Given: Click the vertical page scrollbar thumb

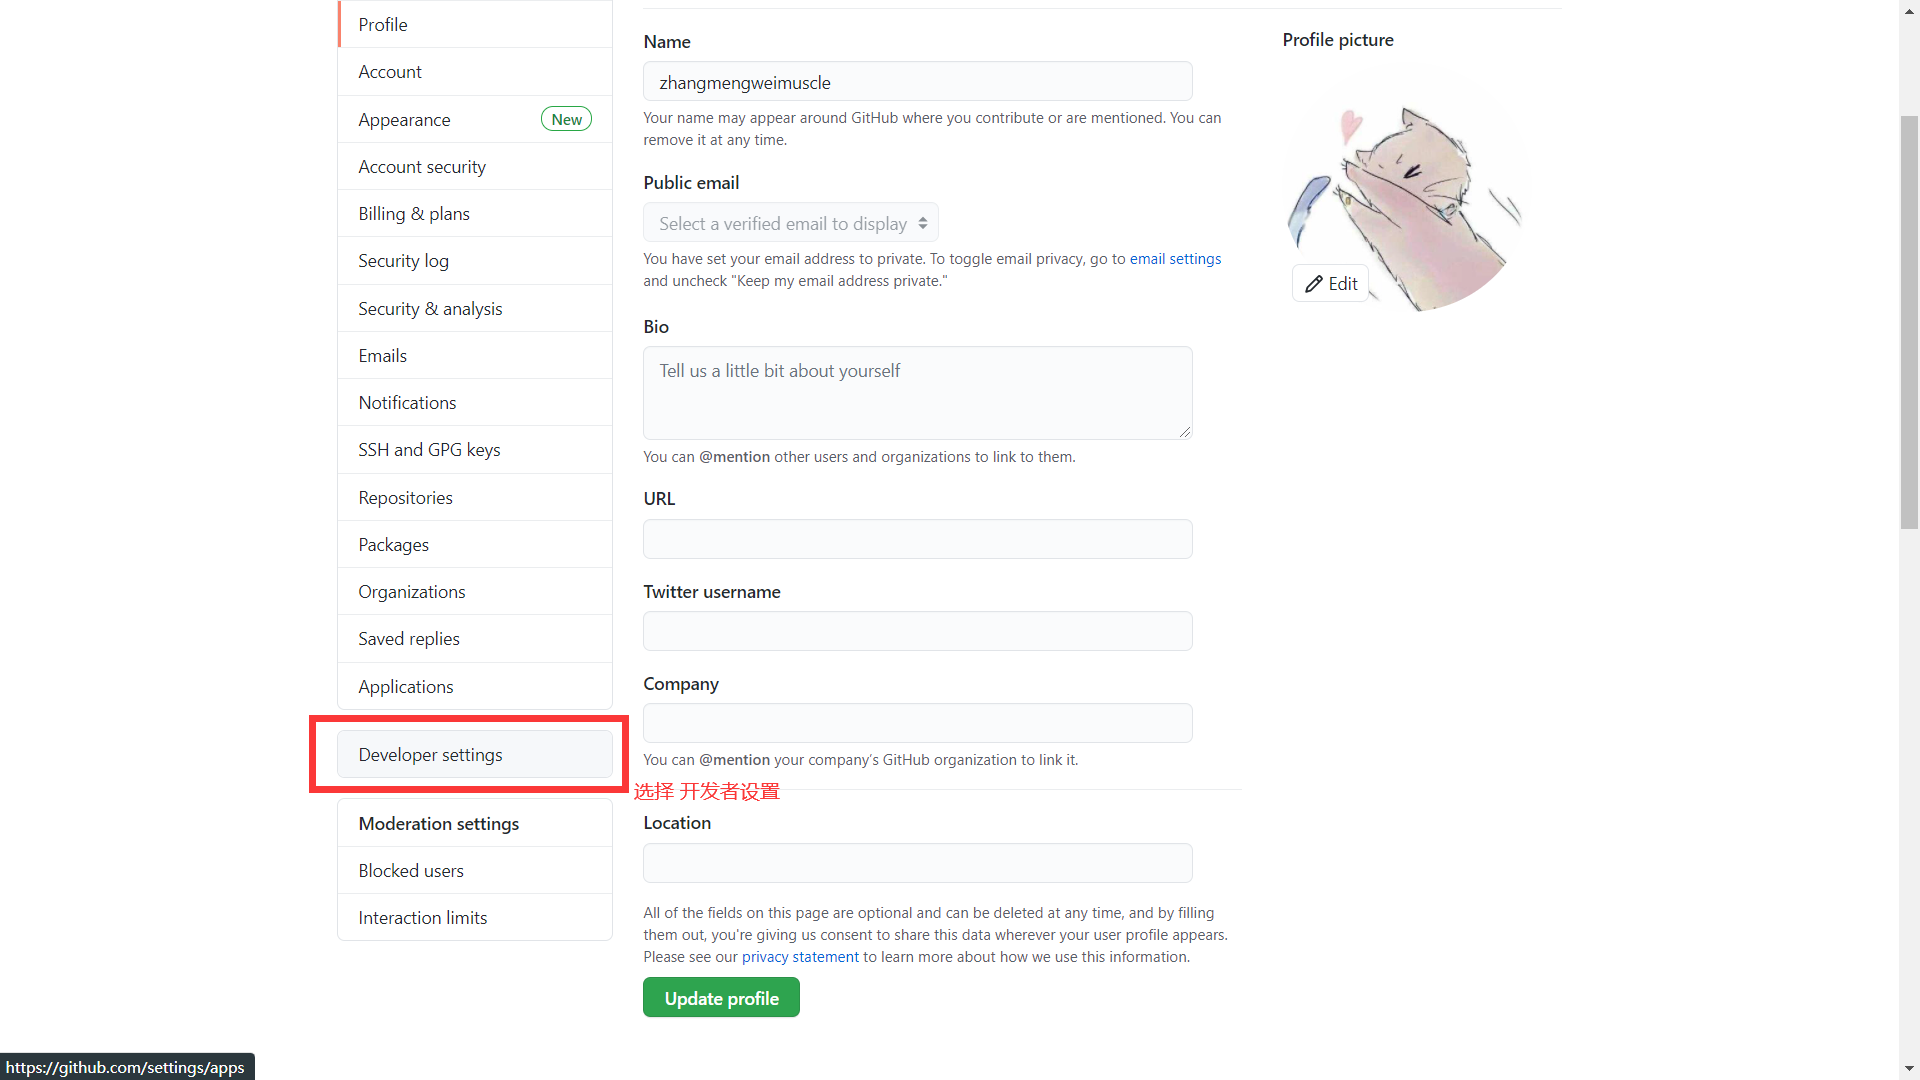Looking at the screenshot, I should (1910, 322).
